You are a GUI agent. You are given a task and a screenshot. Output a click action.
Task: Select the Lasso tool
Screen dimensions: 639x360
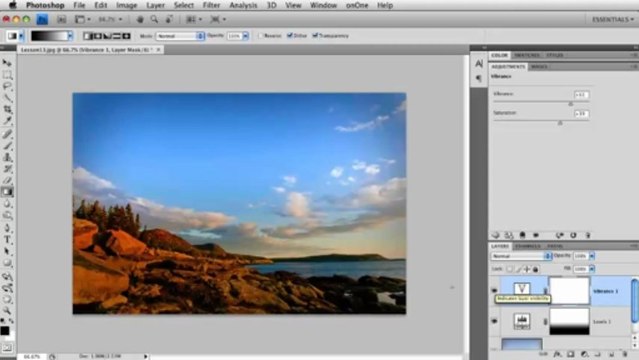[7, 86]
